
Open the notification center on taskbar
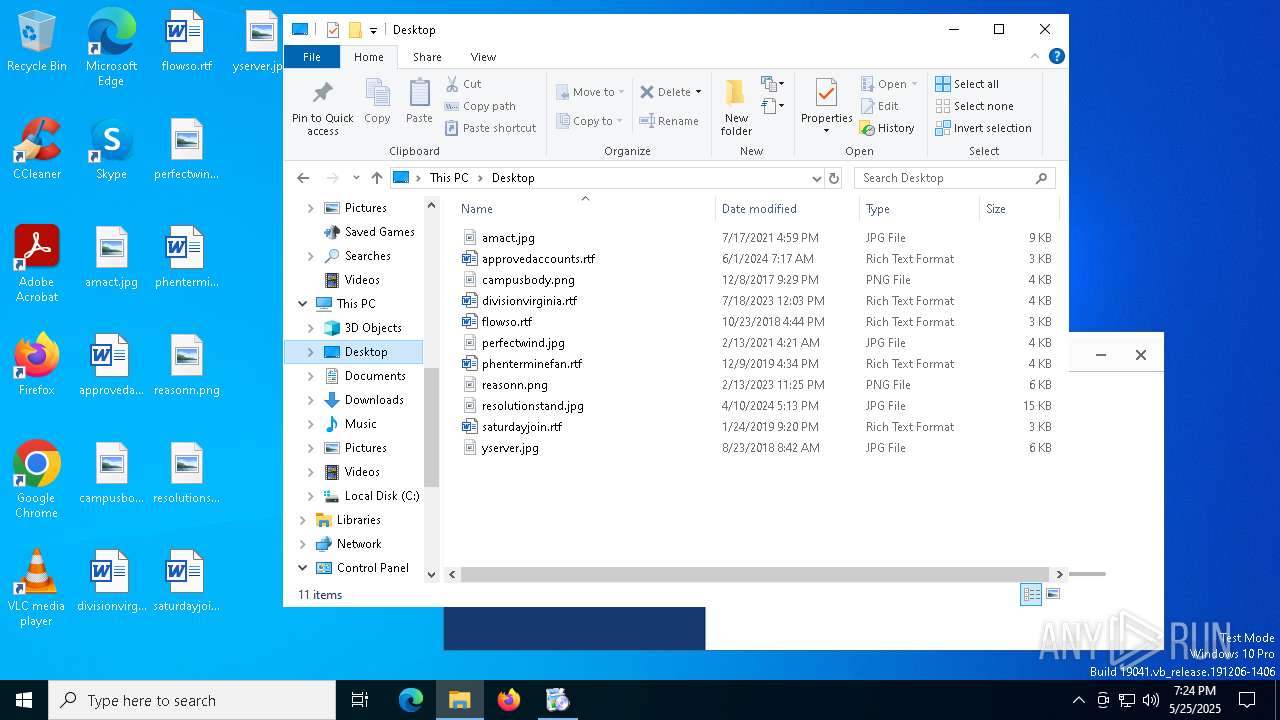(1247, 700)
